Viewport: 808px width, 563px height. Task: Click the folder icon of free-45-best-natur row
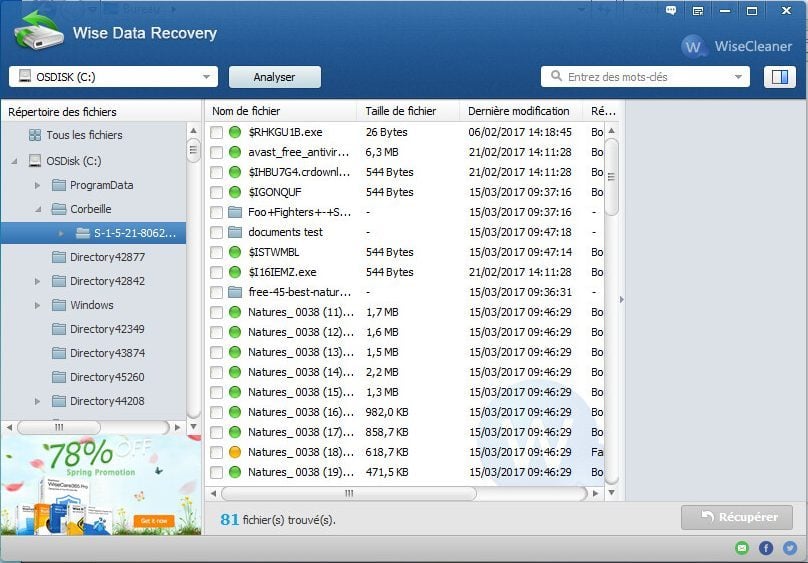[x=235, y=292]
